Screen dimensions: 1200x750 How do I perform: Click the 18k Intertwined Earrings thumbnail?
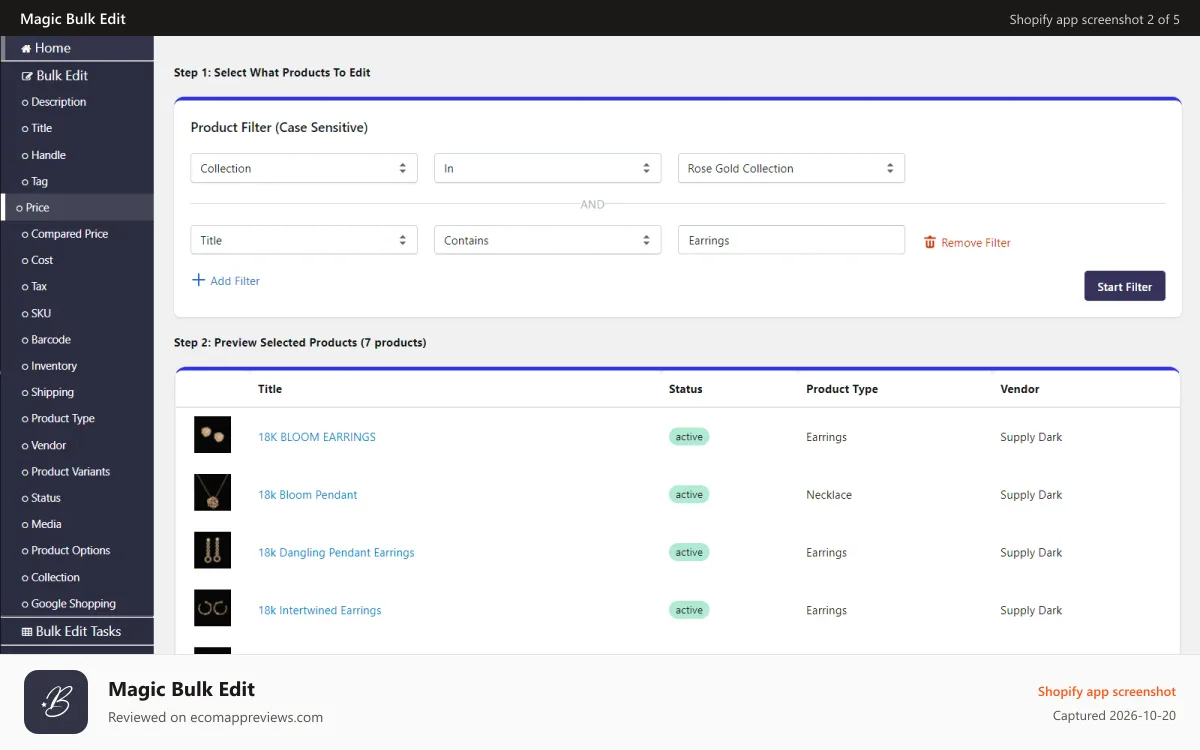(212, 608)
